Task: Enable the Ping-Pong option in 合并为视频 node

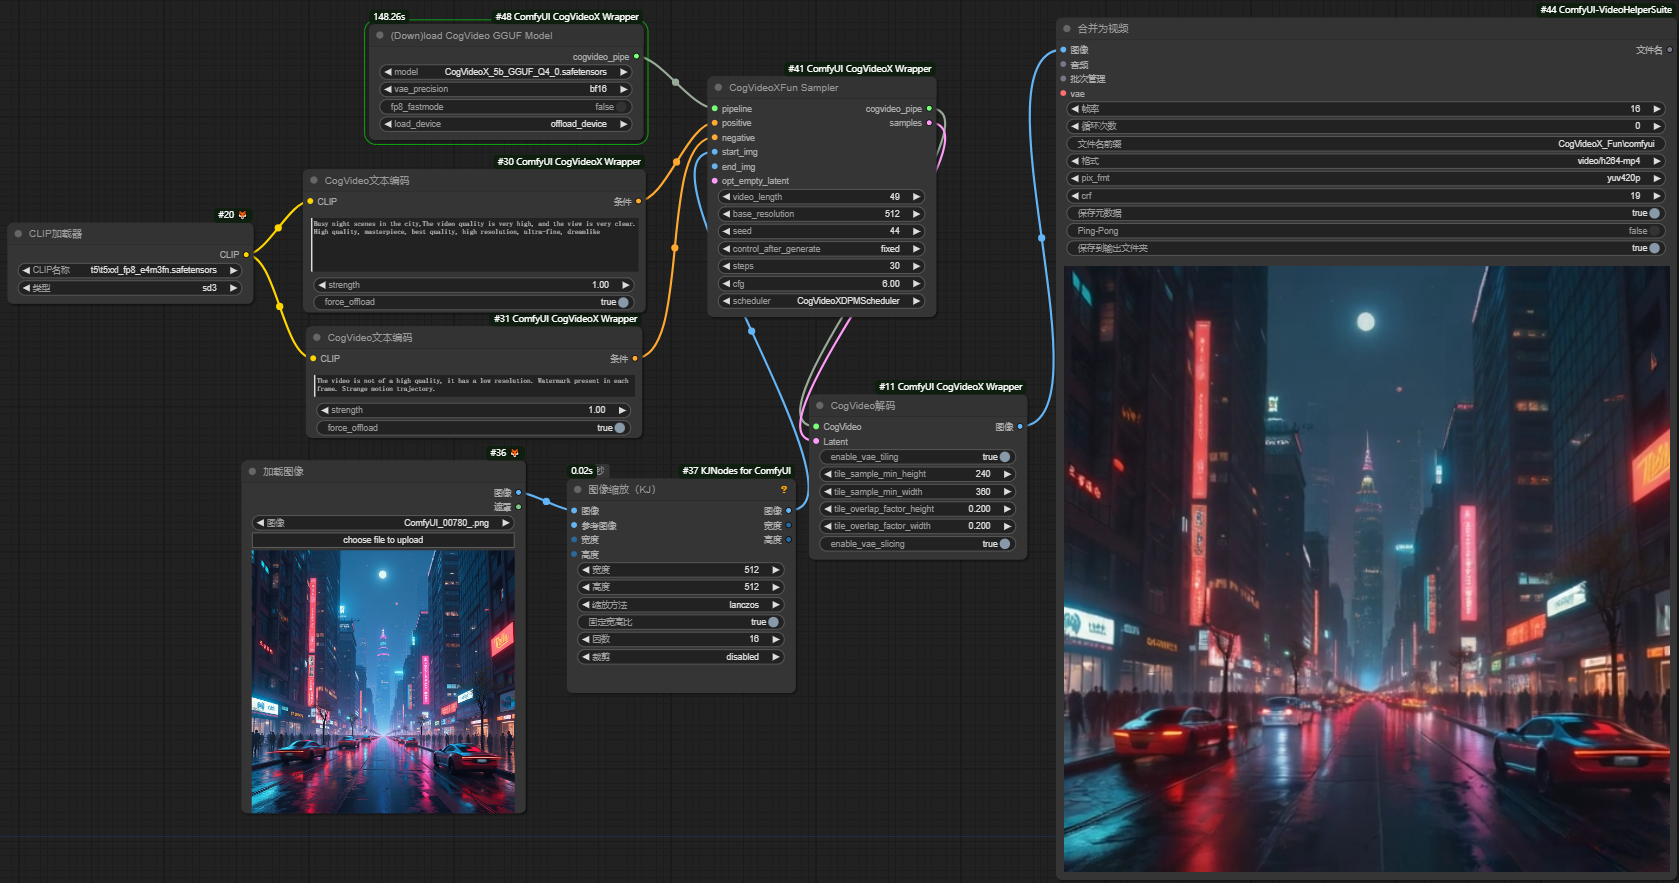Action: point(1655,231)
